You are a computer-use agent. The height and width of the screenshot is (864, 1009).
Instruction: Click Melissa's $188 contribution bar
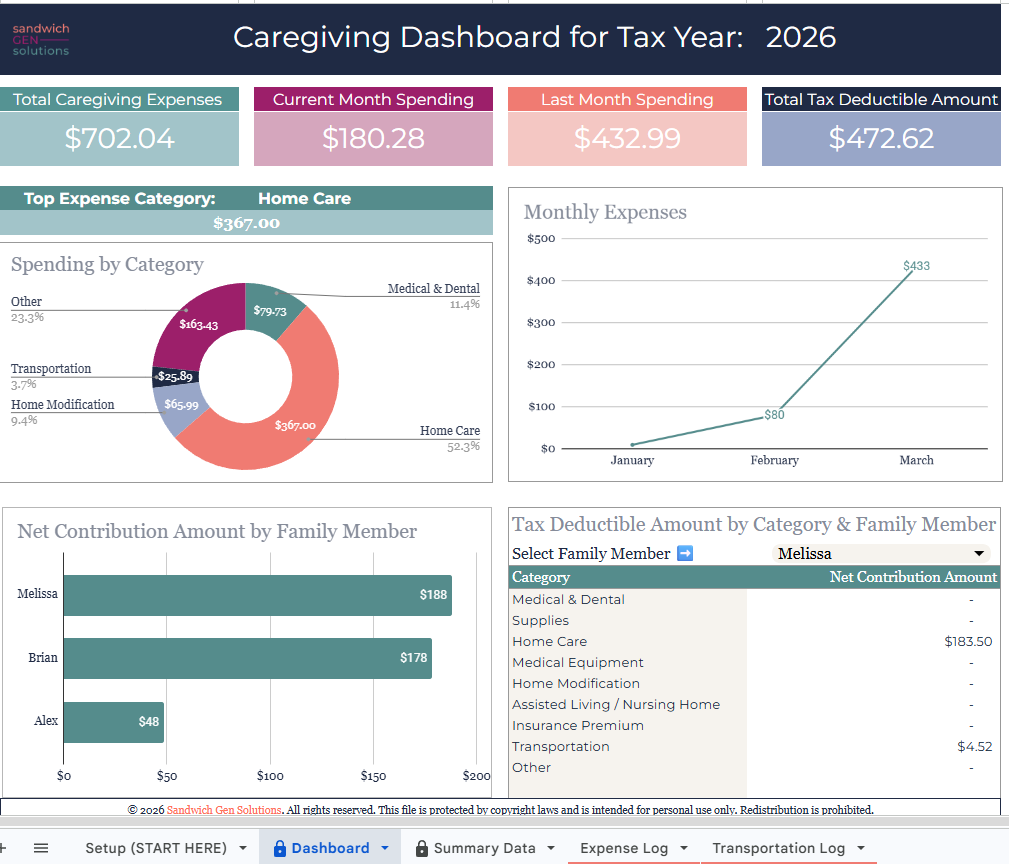(257, 595)
